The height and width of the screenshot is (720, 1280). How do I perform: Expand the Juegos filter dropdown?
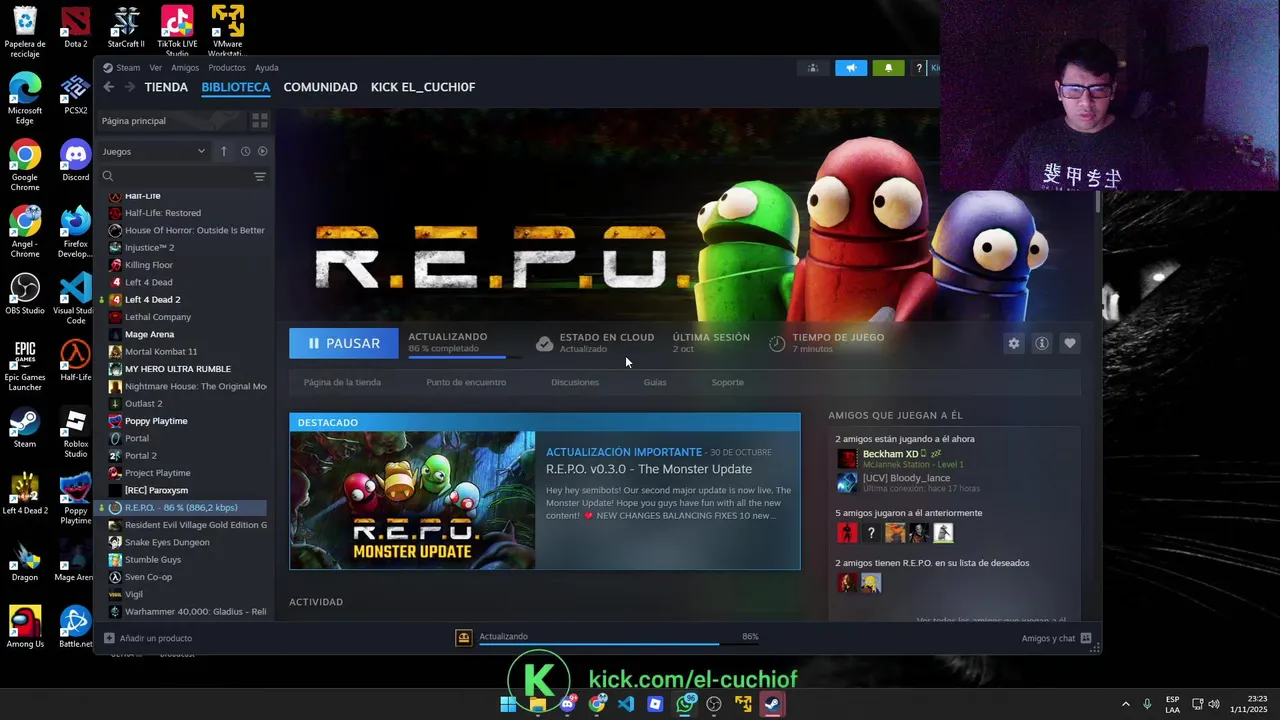(153, 151)
